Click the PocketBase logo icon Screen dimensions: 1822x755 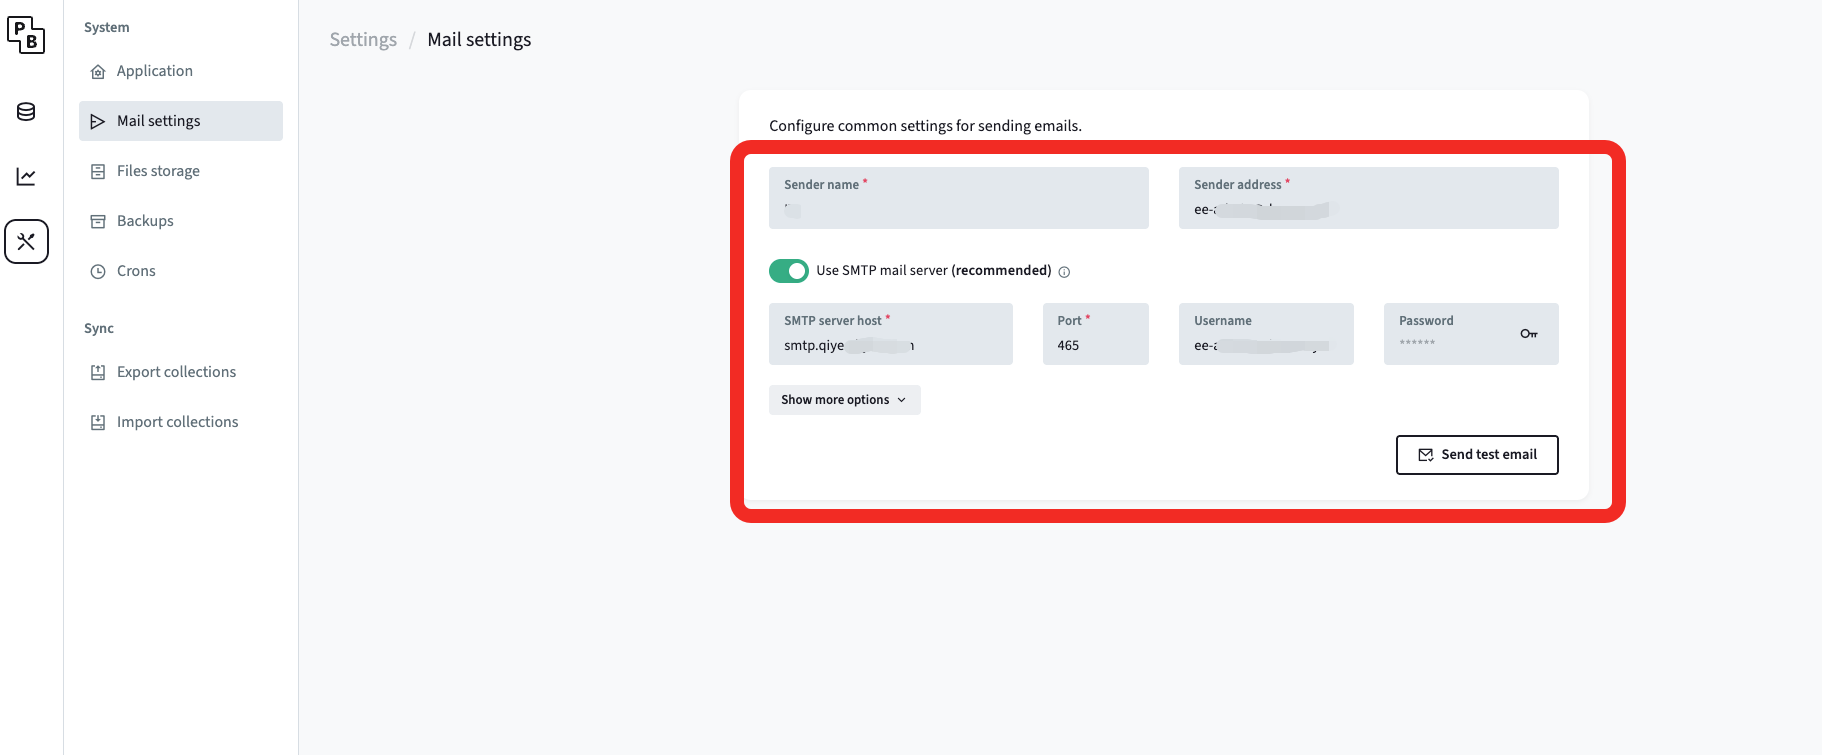coord(26,35)
